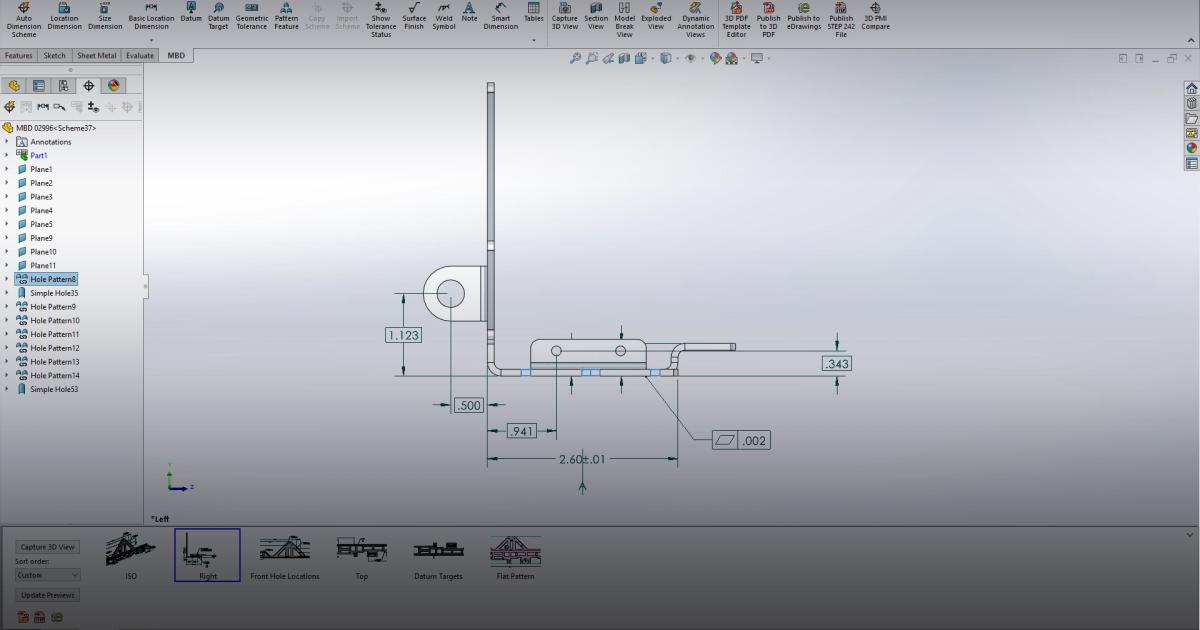Click the Capture 3D View button
Viewport: 1200px width, 630px height.
coord(46,546)
